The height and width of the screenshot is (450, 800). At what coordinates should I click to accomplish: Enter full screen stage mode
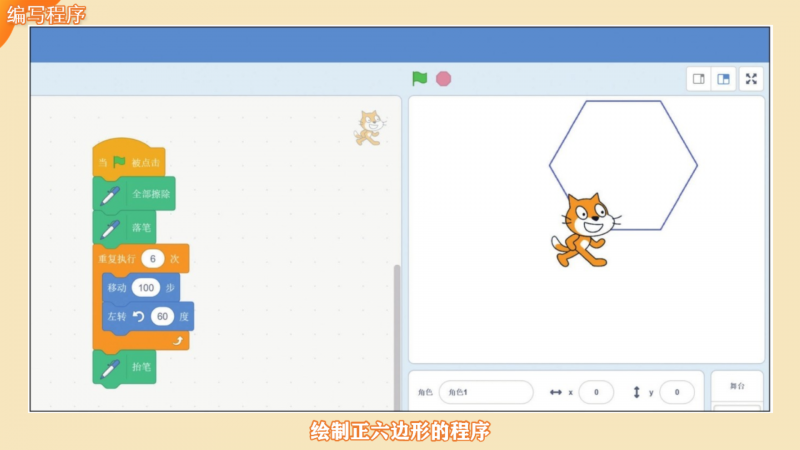pos(751,79)
